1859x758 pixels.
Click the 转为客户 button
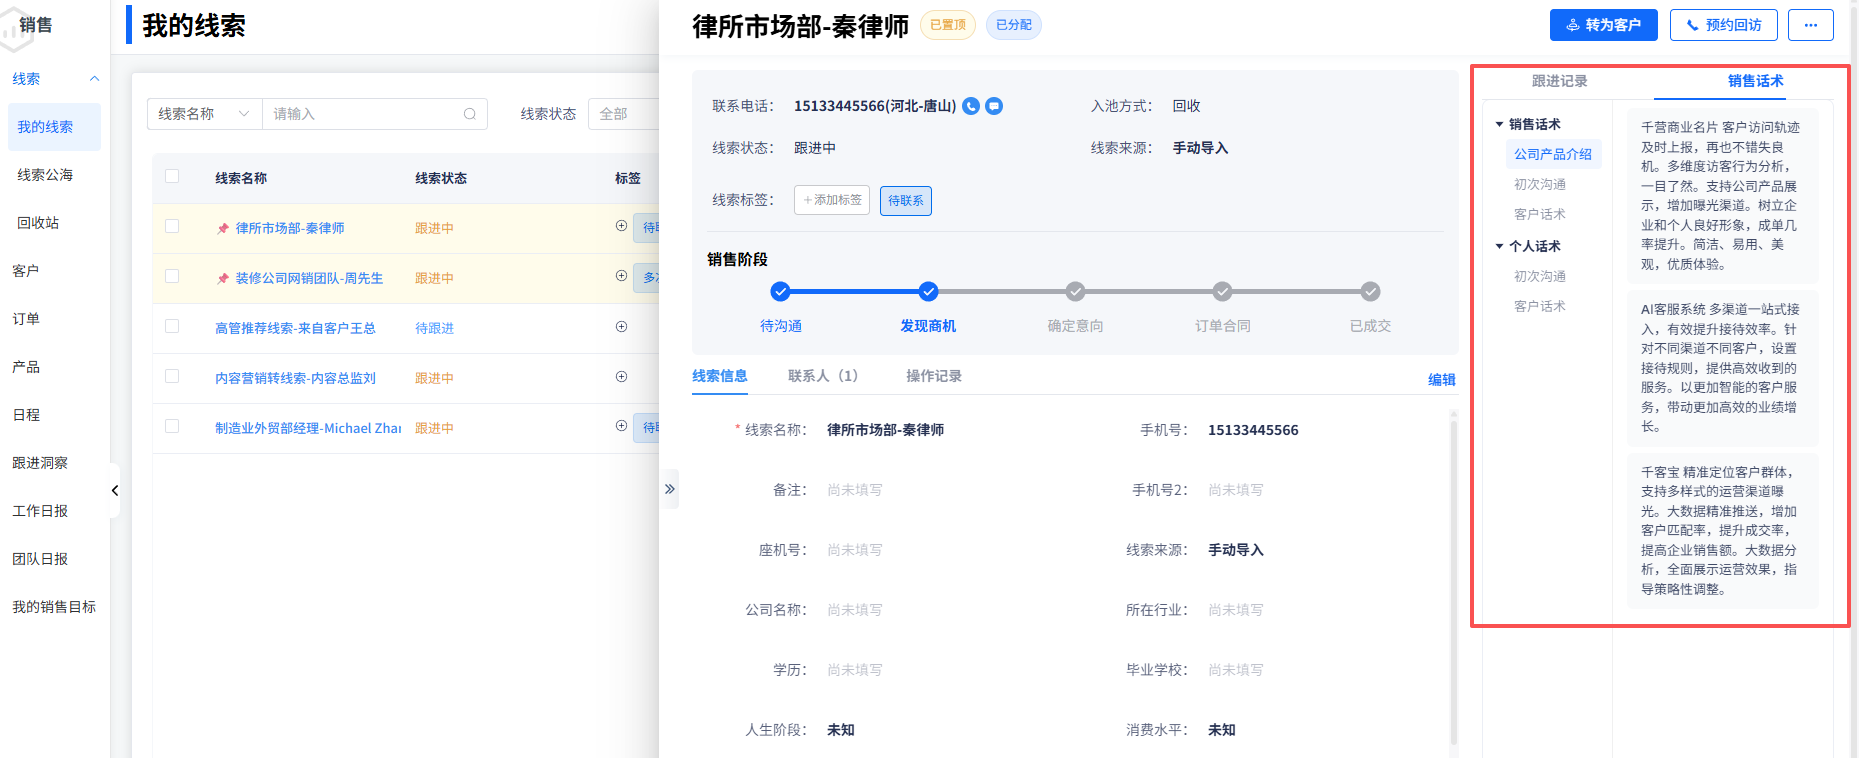coord(1603,25)
